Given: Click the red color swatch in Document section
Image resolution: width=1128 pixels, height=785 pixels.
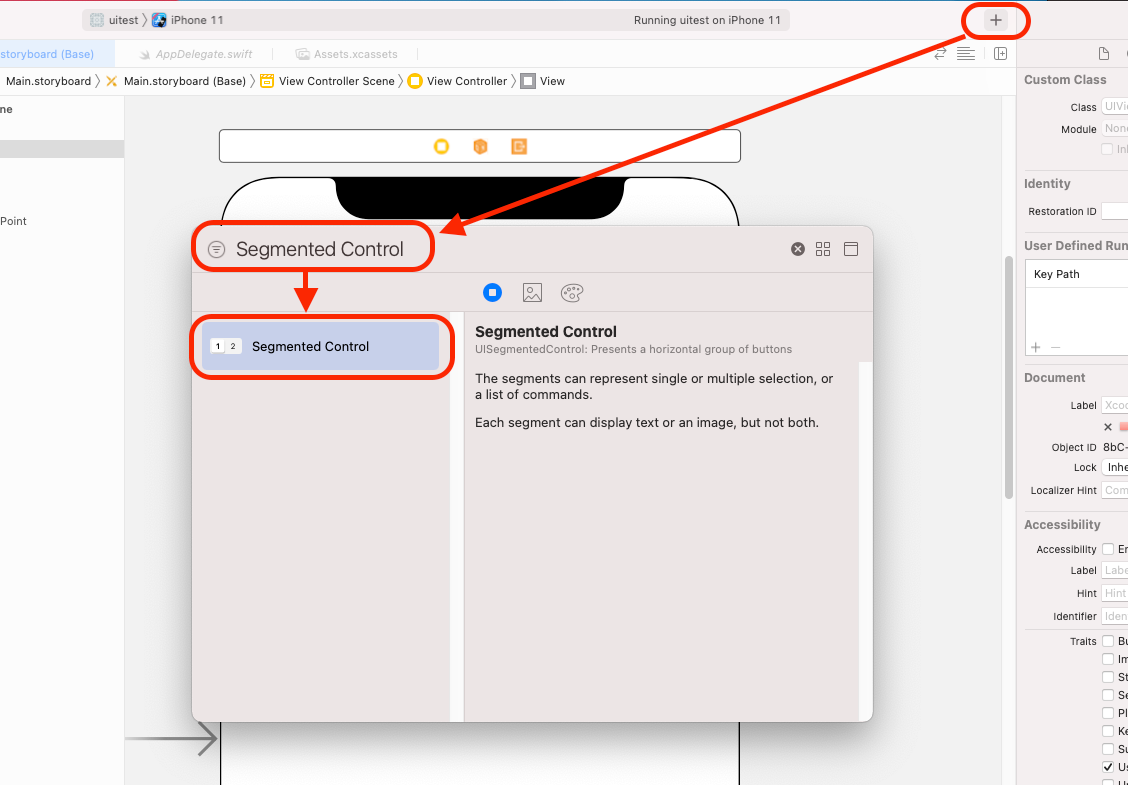Looking at the screenshot, I should (x=1122, y=426).
